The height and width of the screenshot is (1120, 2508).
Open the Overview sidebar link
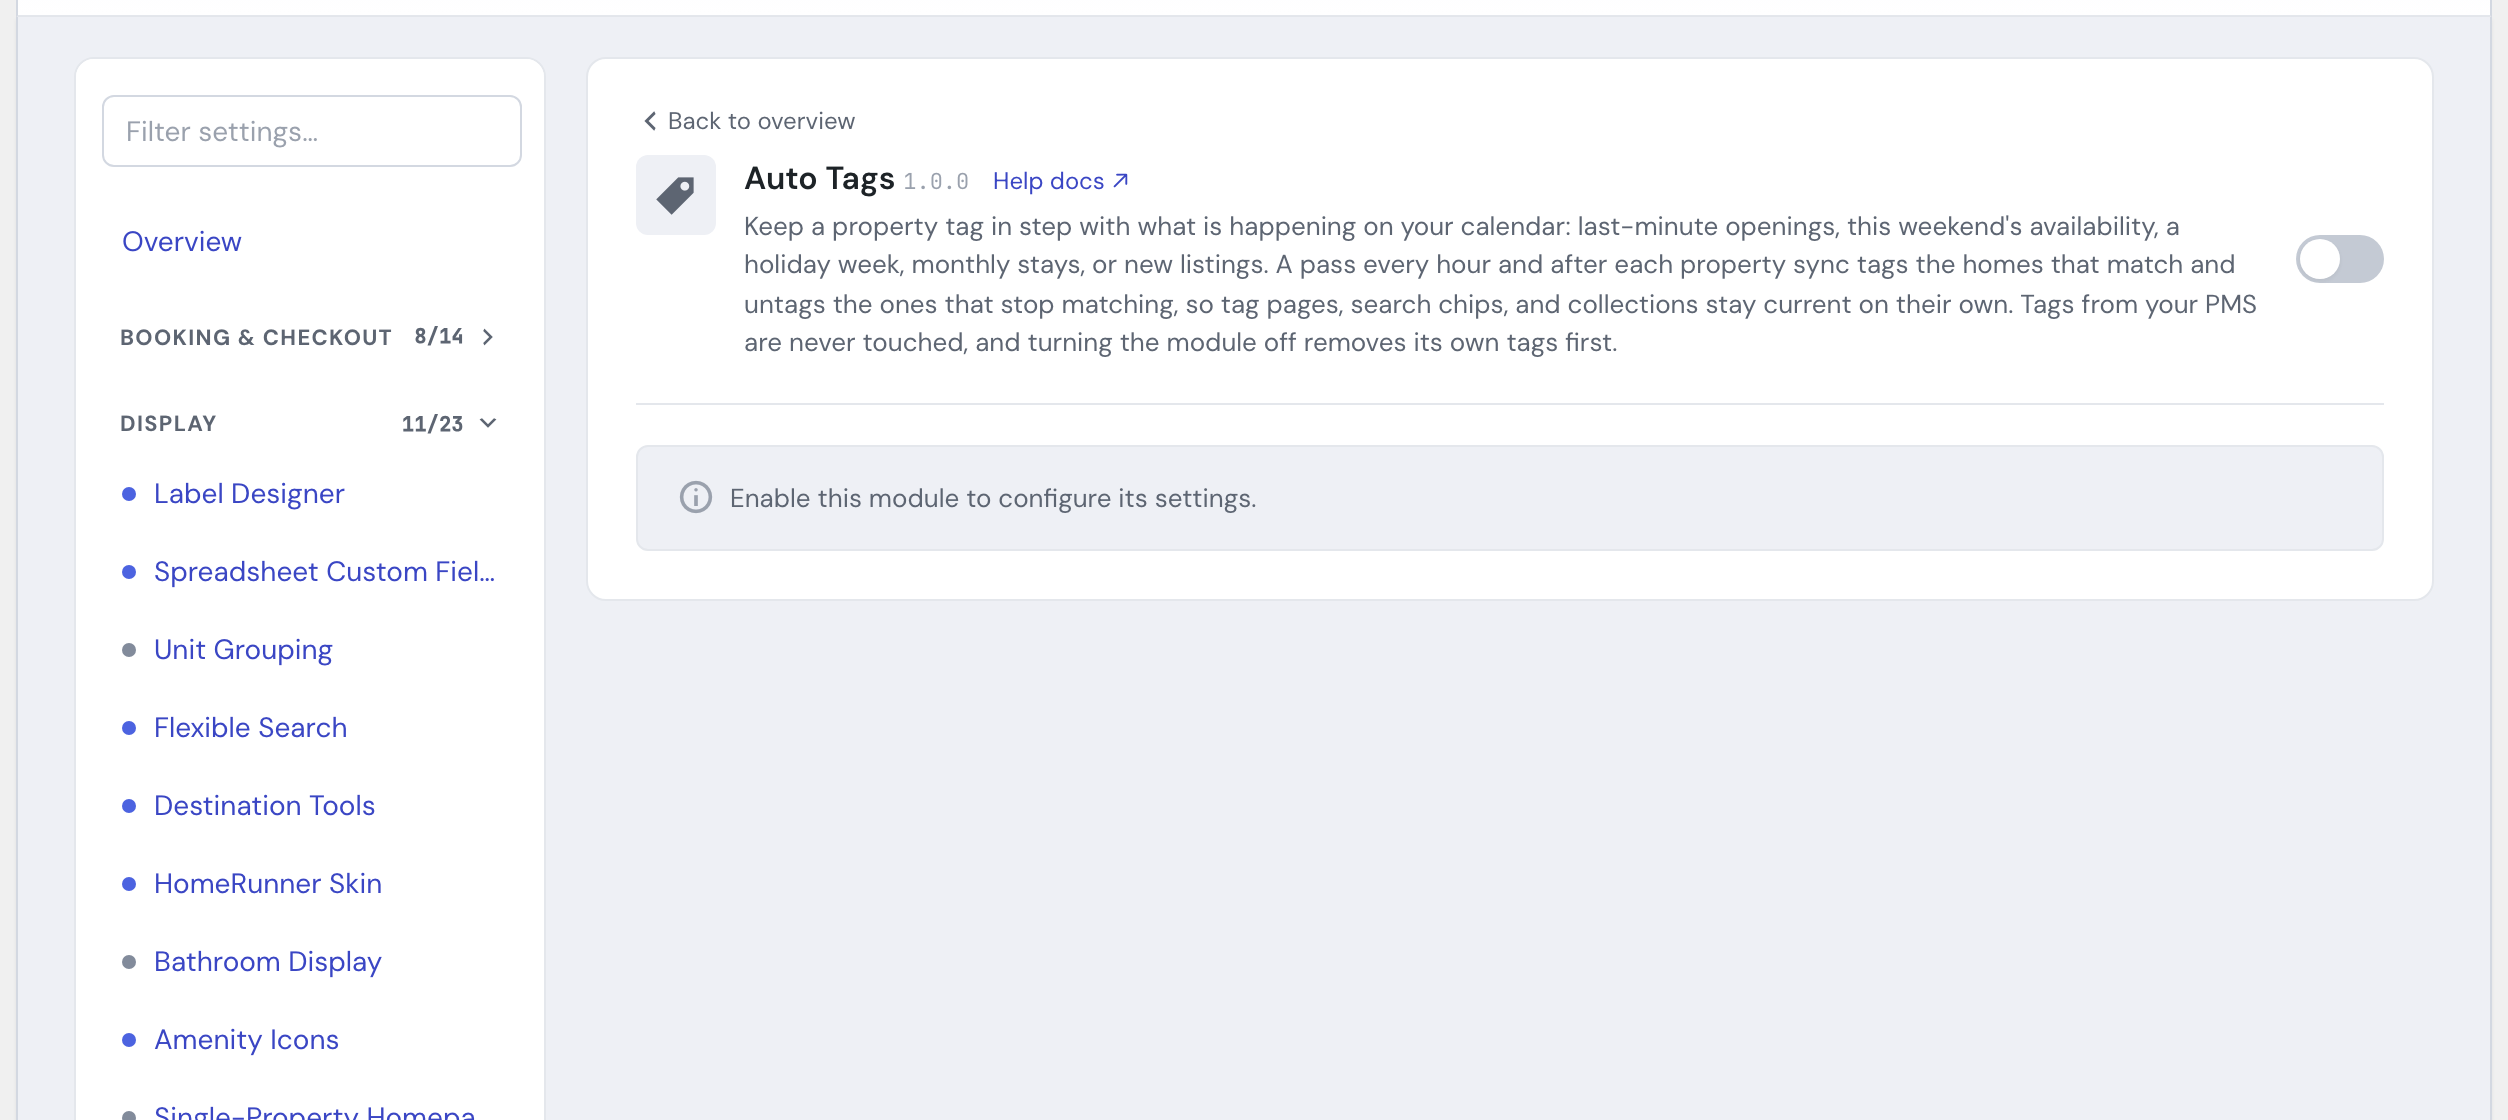pos(182,242)
